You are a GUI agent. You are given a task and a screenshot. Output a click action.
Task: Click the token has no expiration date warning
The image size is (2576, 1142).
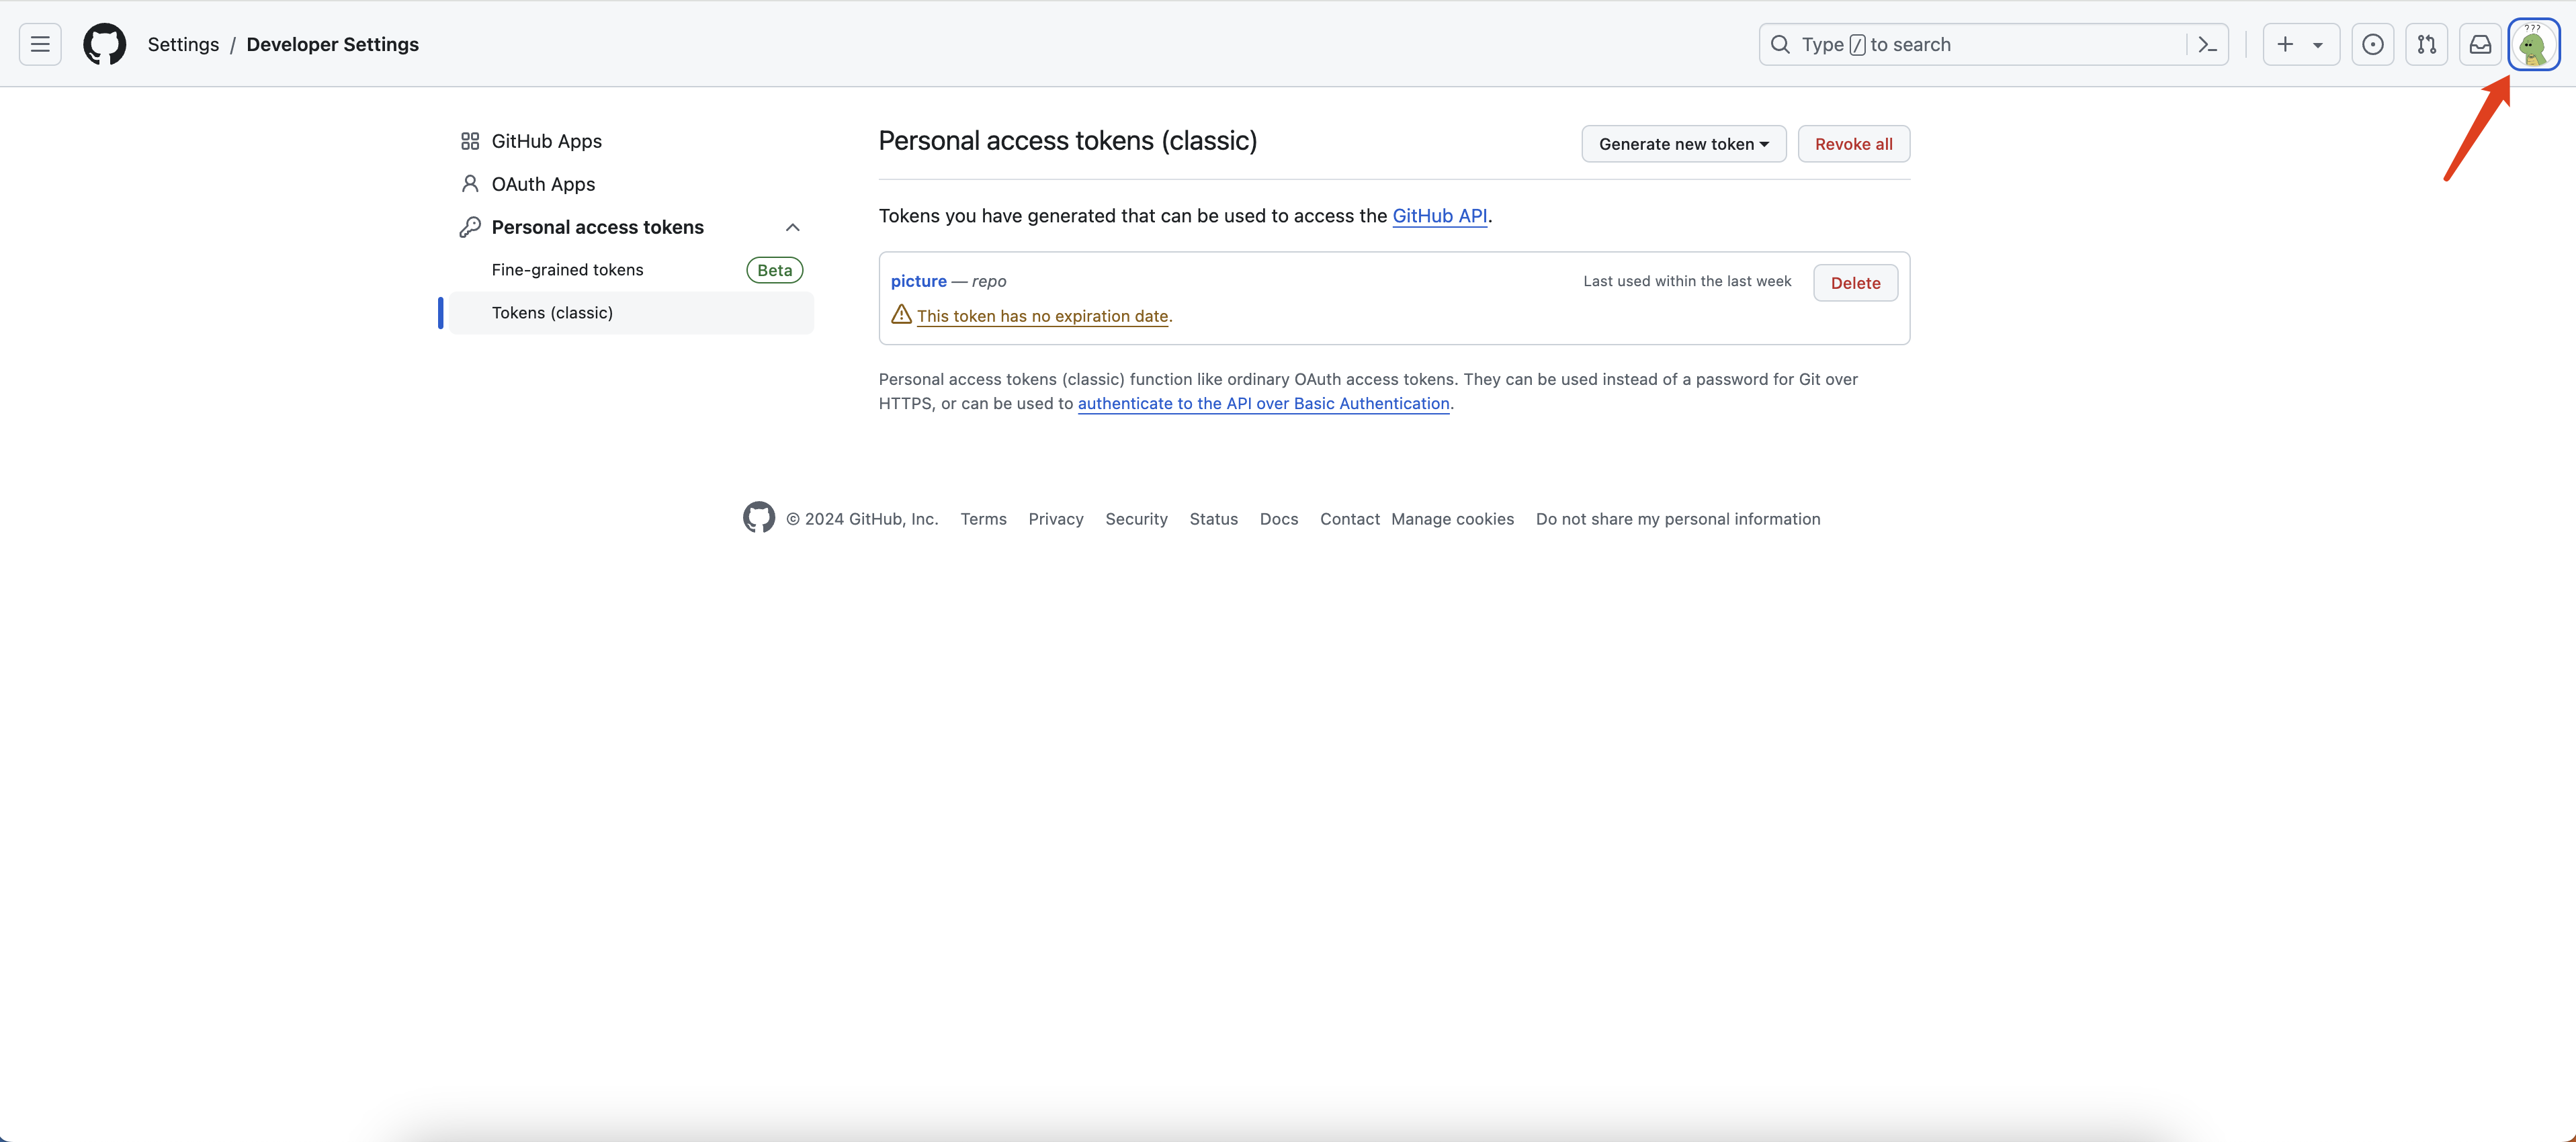click(1043, 316)
